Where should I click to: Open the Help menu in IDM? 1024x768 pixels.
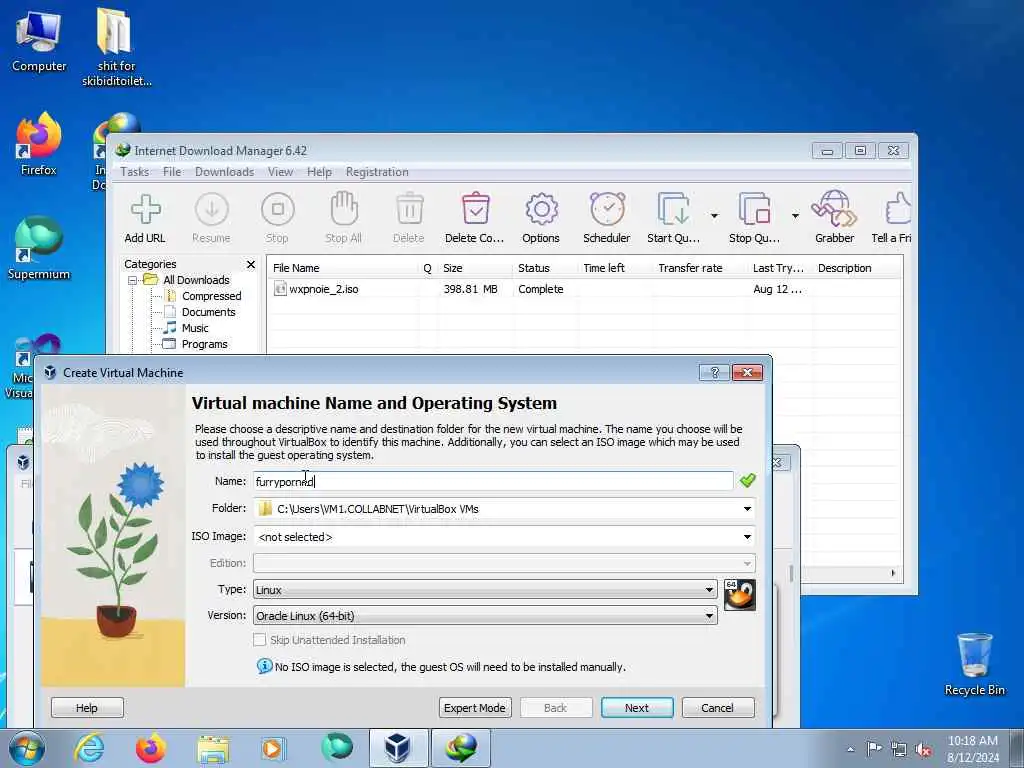tap(319, 172)
